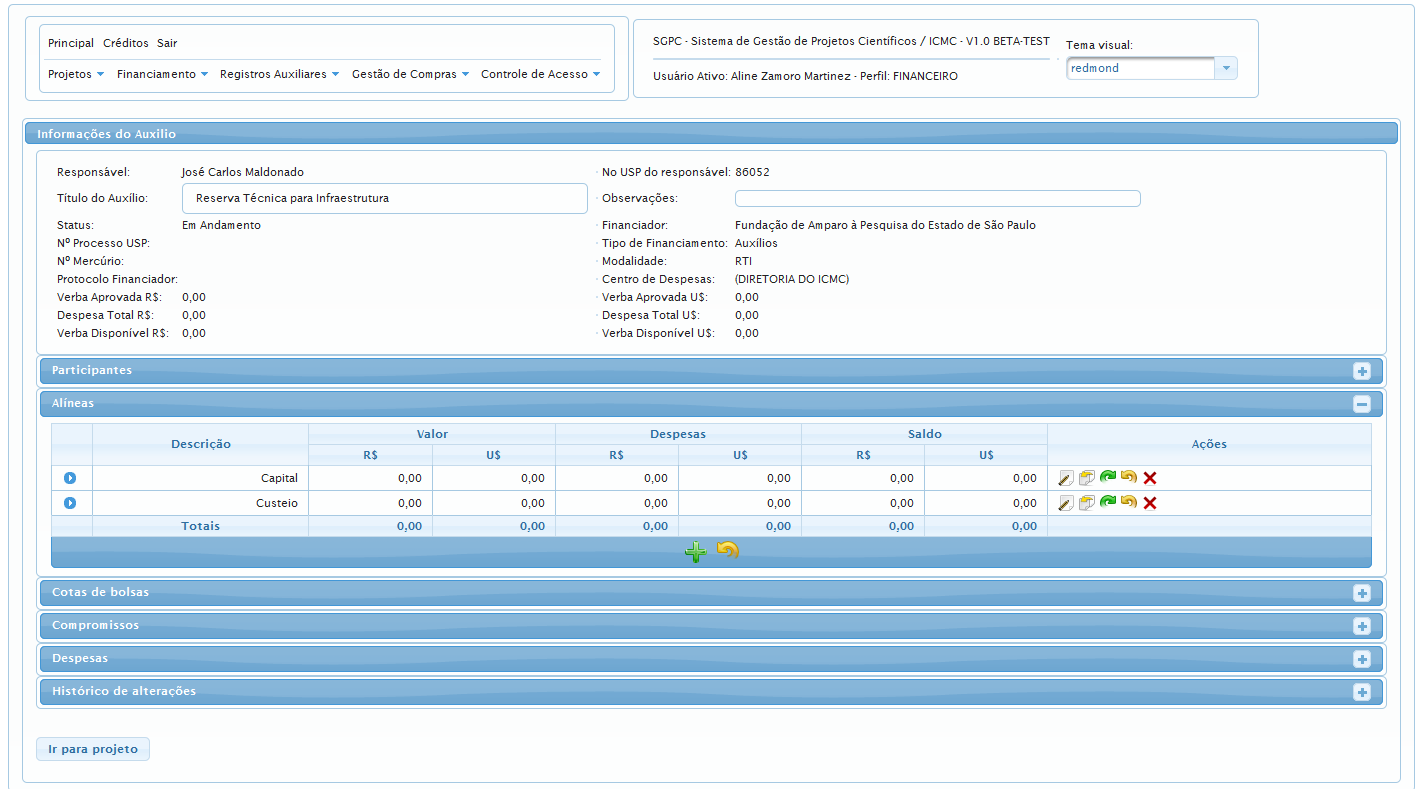Click the Ir para projeto button

tap(93, 749)
